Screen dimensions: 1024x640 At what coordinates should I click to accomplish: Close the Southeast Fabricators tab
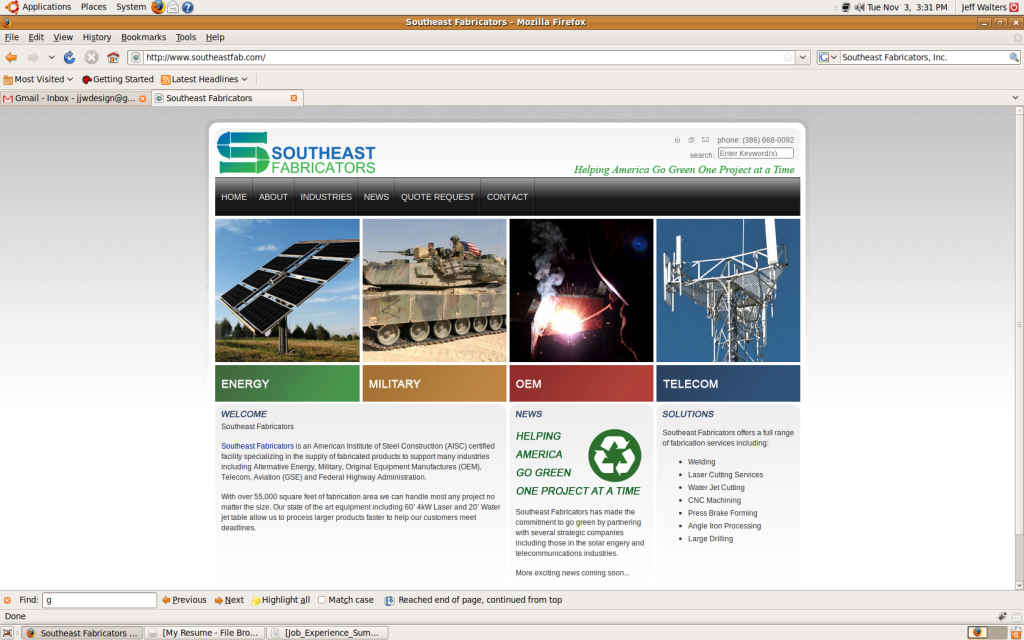(x=294, y=98)
